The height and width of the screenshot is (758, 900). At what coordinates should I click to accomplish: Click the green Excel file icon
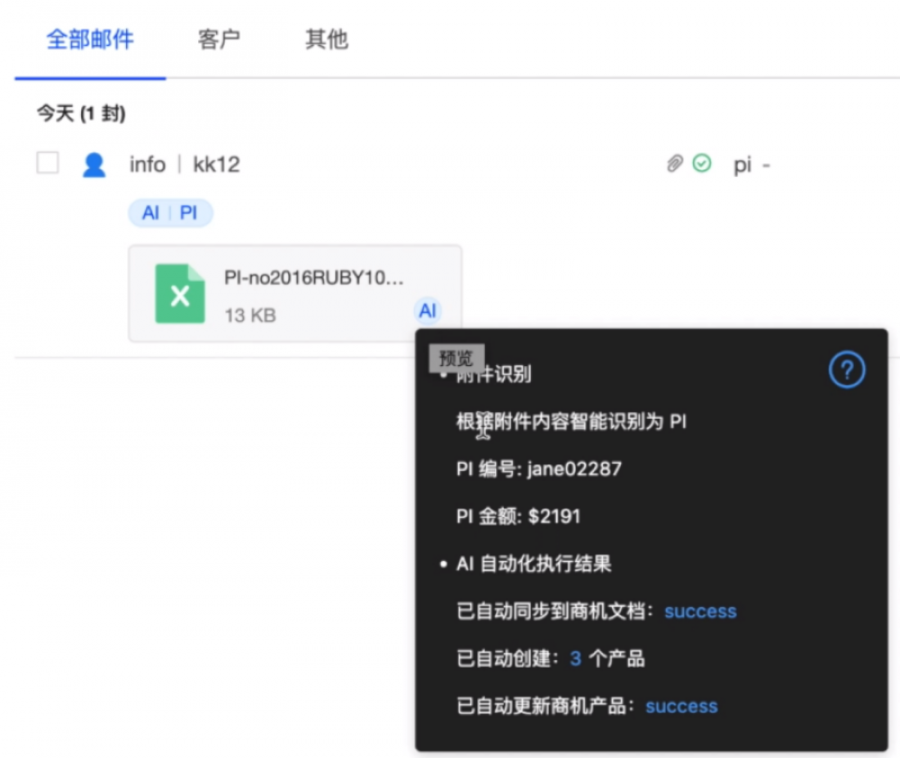[x=180, y=293]
